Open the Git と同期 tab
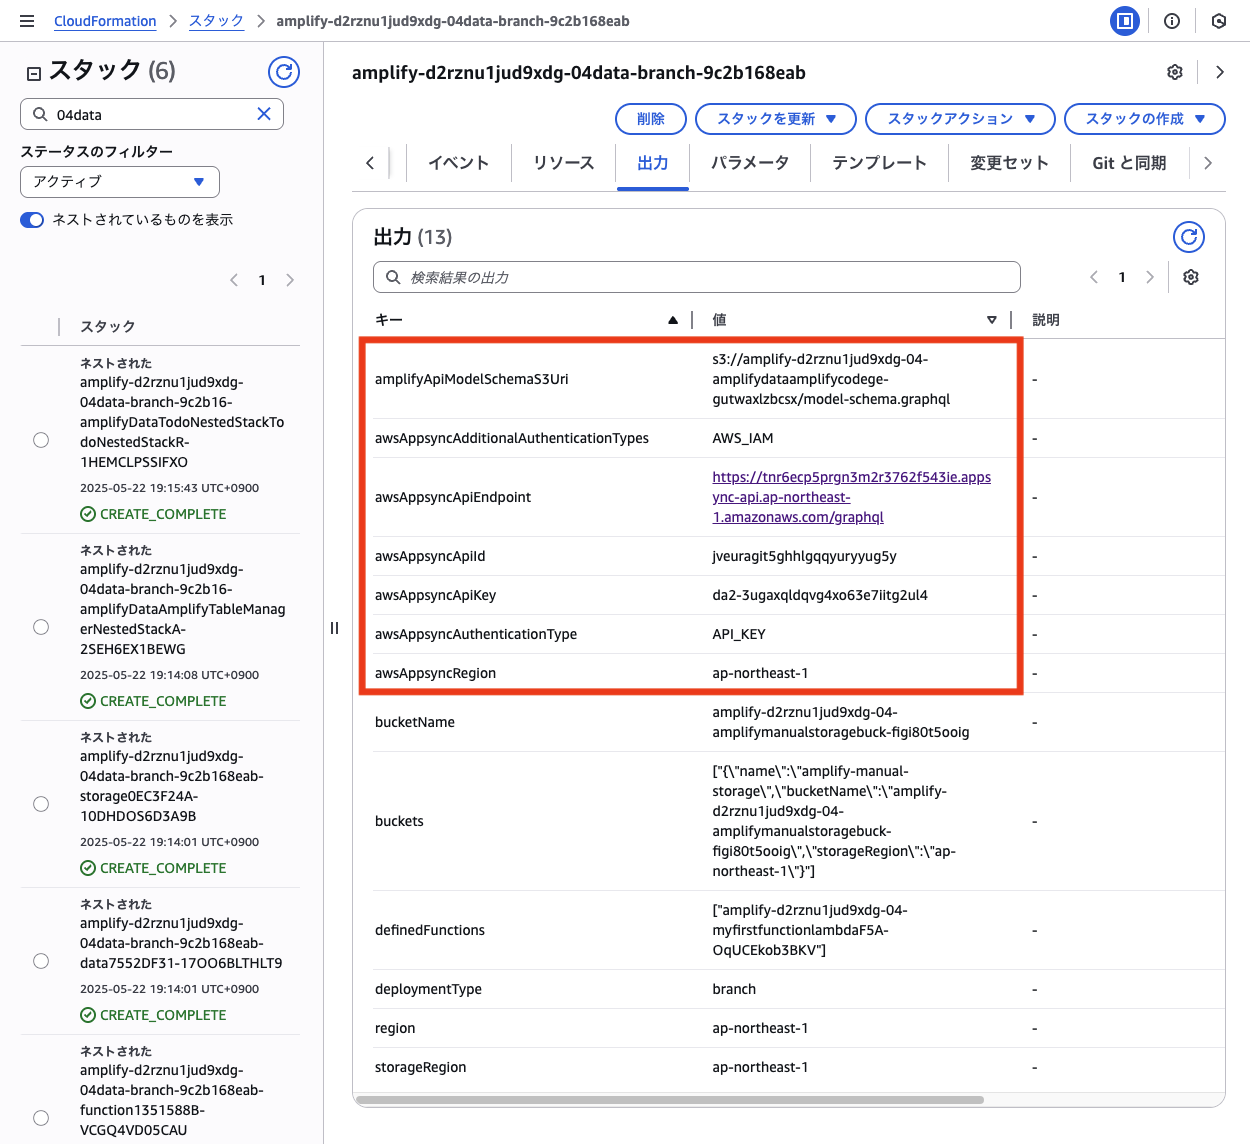This screenshot has height=1144, width=1250. coord(1129,163)
